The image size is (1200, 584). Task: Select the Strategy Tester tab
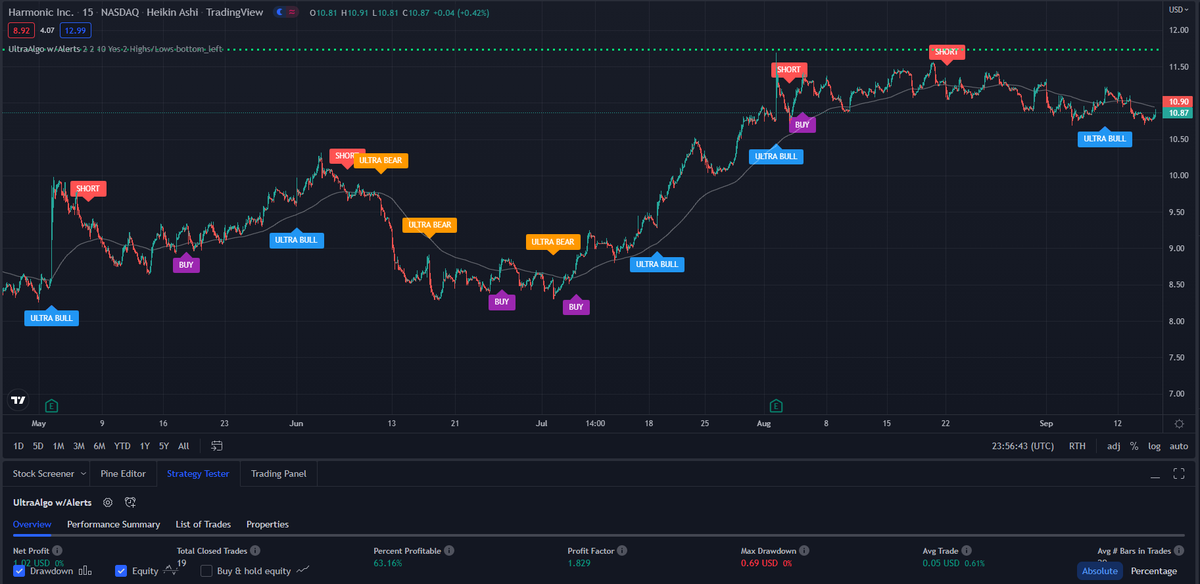[x=198, y=473]
